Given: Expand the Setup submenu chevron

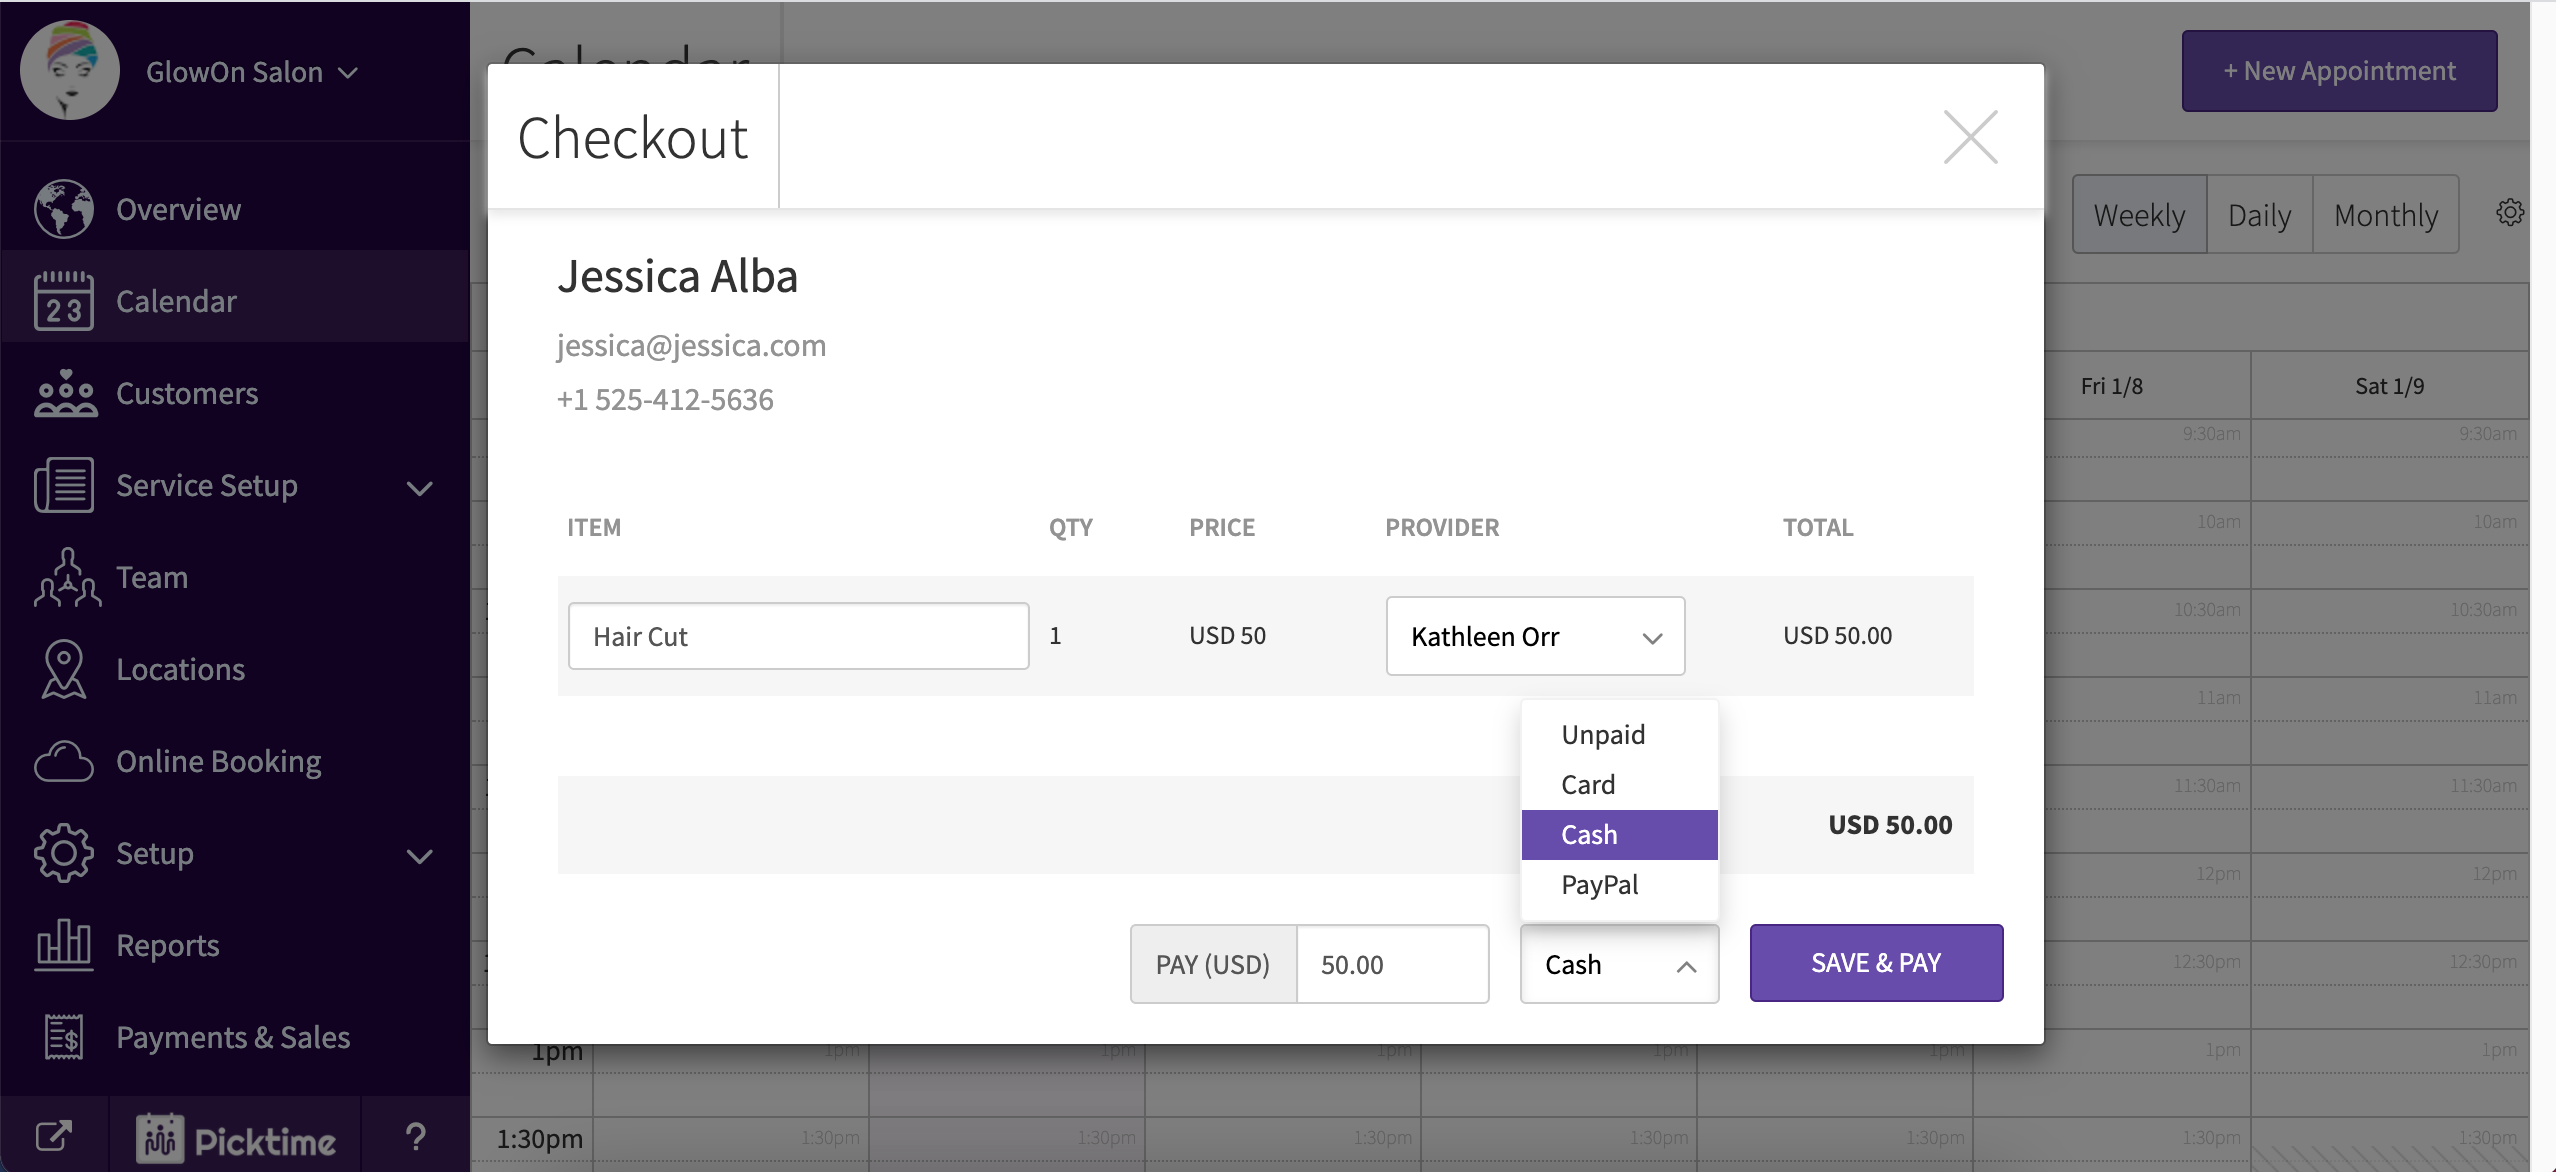Looking at the screenshot, I should pyautogui.click(x=420, y=856).
